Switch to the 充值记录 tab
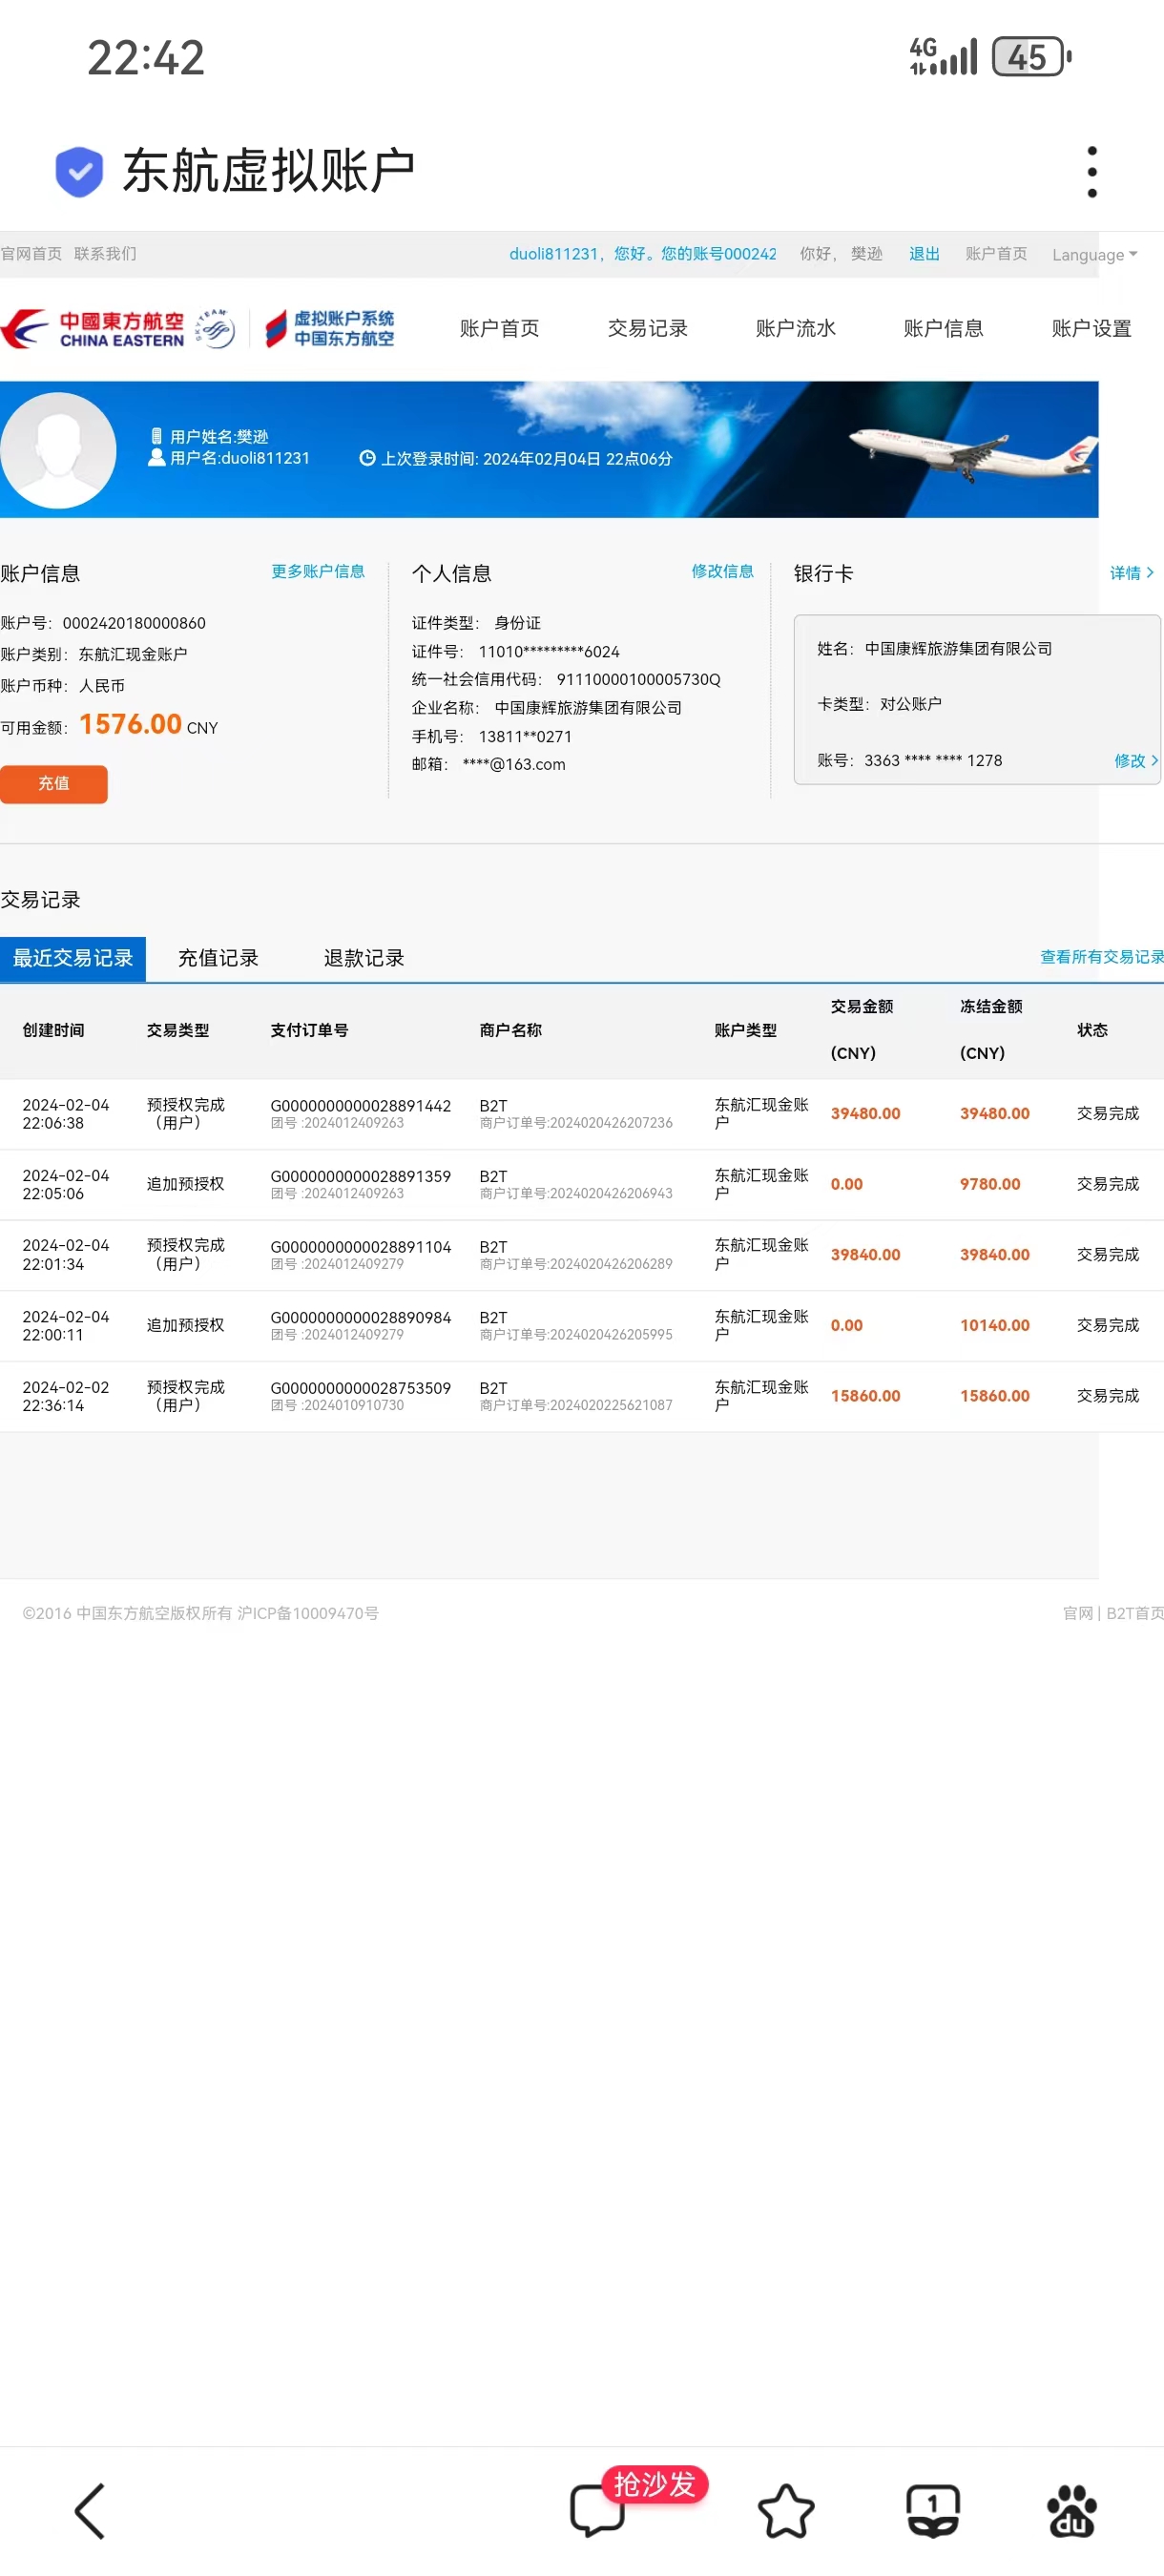 tap(218, 958)
